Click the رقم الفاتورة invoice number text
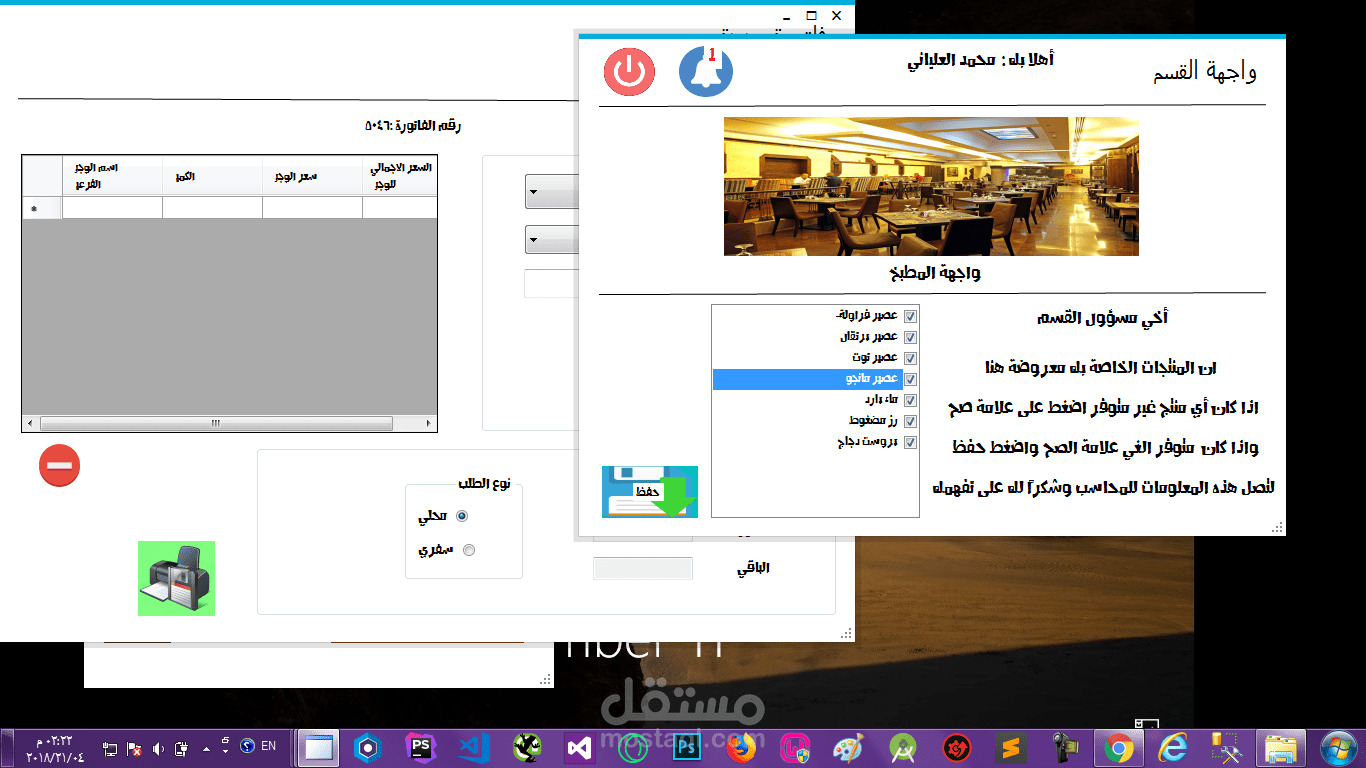Image resolution: width=1366 pixels, height=768 pixels. 413,126
